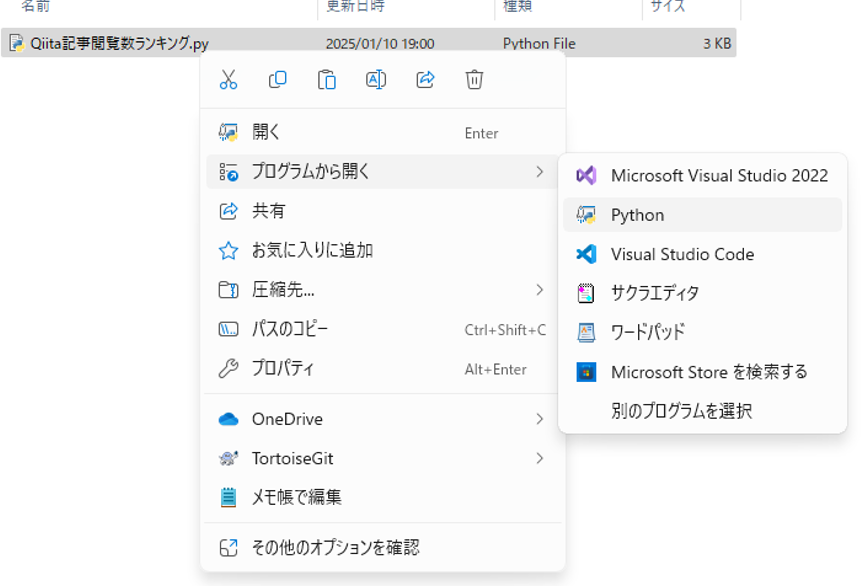Open プロパティ from context menu
Viewport: 865px width, 586px height.
point(382,369)
